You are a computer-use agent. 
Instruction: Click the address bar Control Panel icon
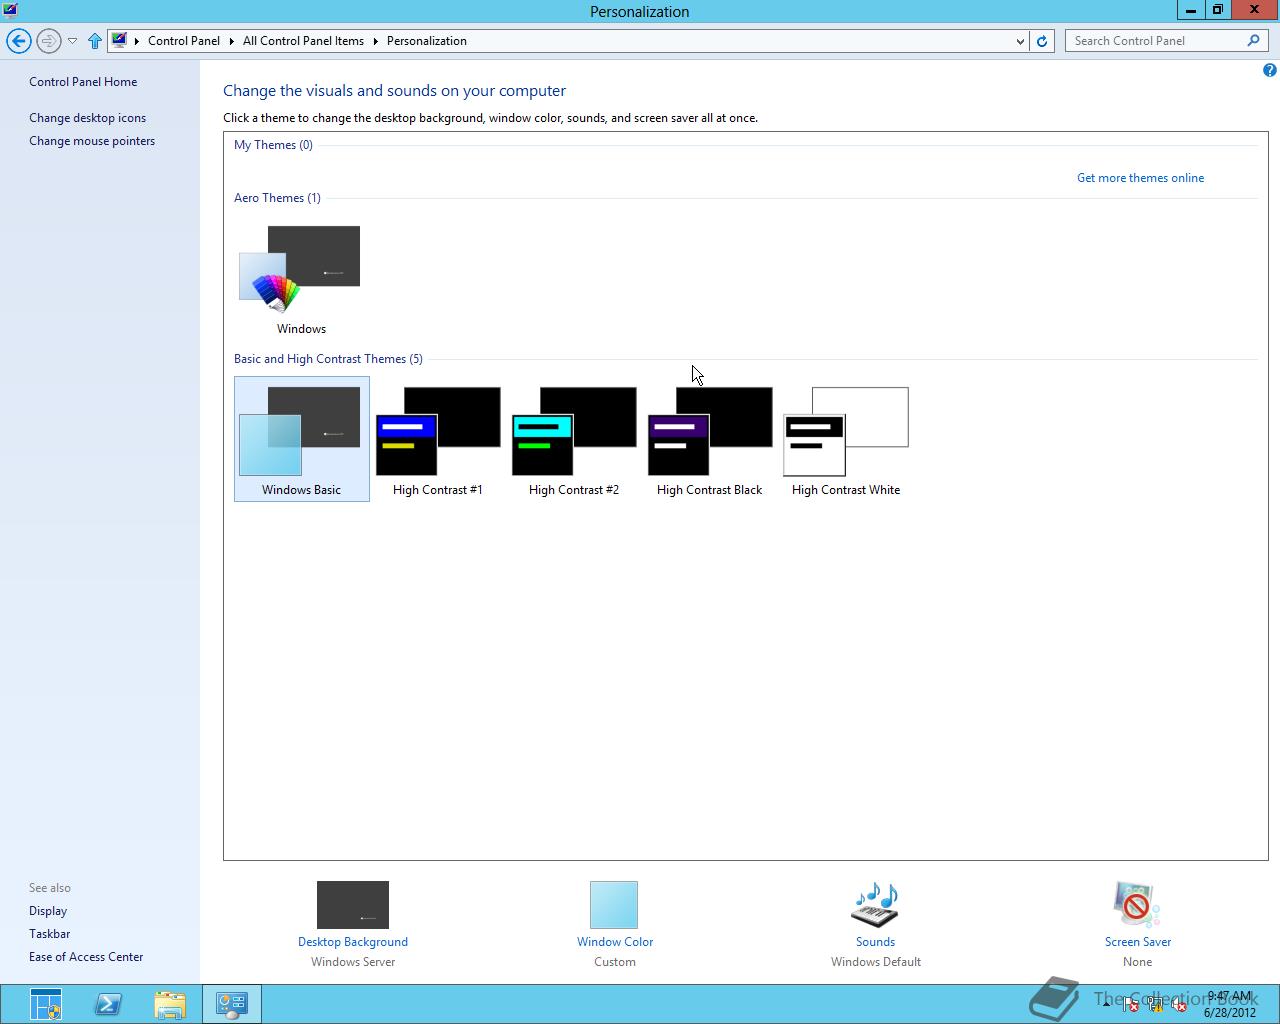119,41
